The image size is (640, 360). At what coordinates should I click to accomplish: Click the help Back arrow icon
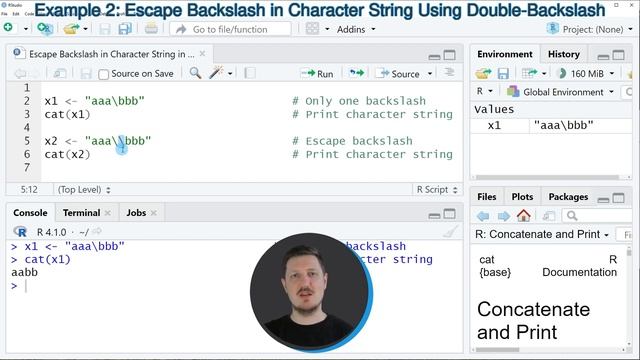pyautogui.click(x=483, y=216)
